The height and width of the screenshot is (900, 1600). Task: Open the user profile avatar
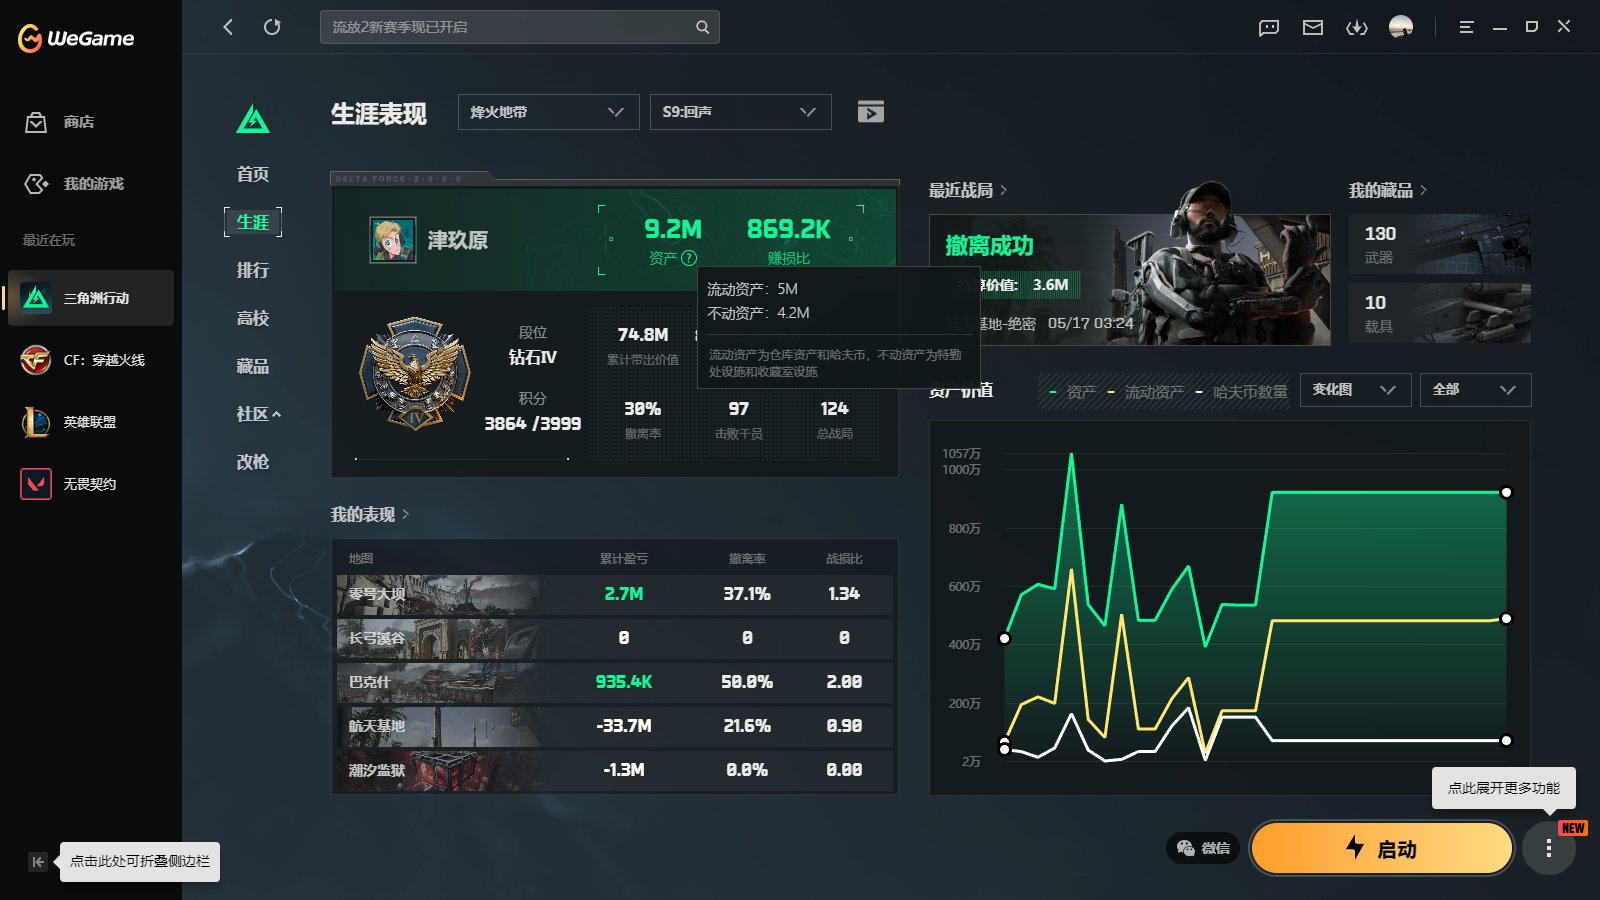(1401, 27)
